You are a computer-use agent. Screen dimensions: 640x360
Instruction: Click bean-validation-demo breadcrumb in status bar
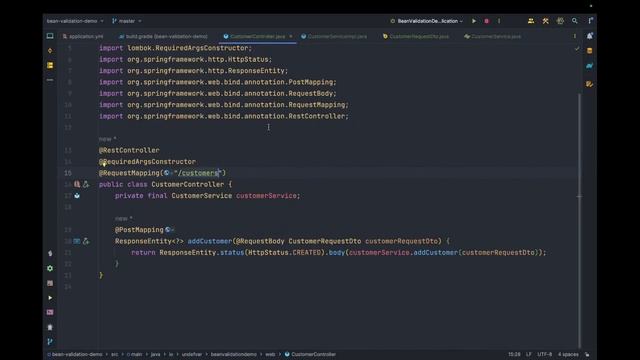click(75, 354)
